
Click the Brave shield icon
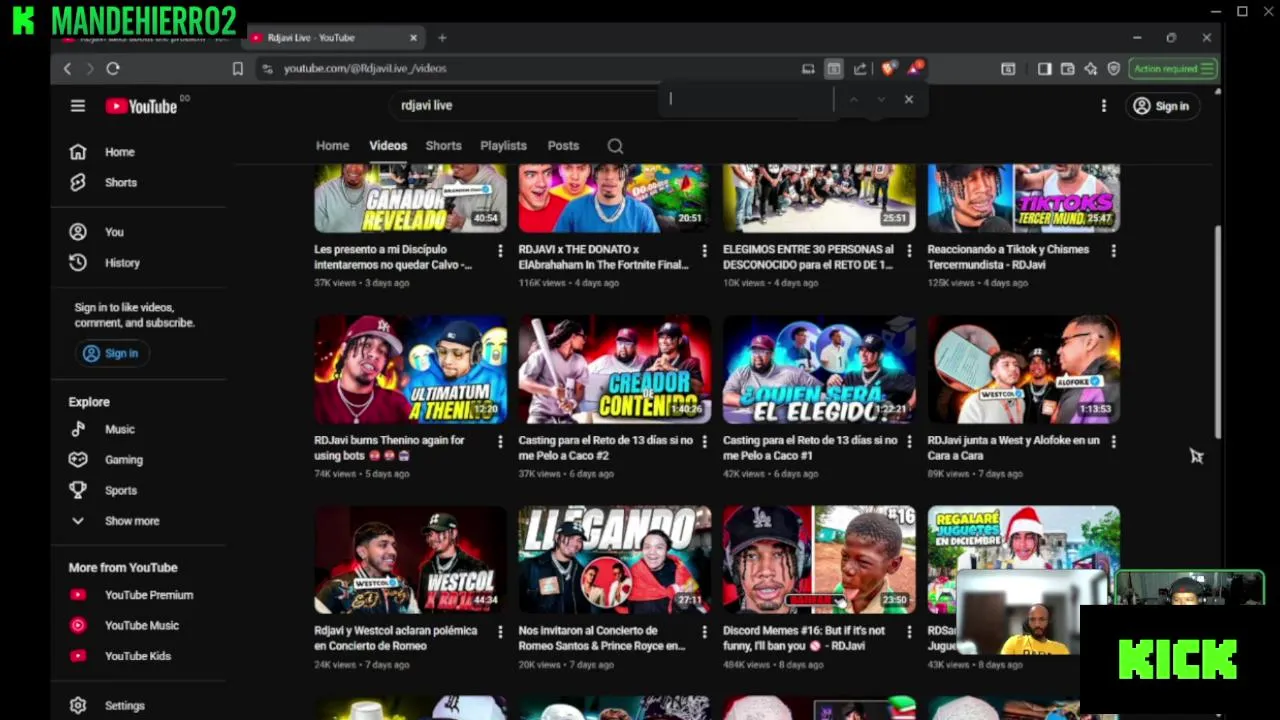(x=887, y=69)
